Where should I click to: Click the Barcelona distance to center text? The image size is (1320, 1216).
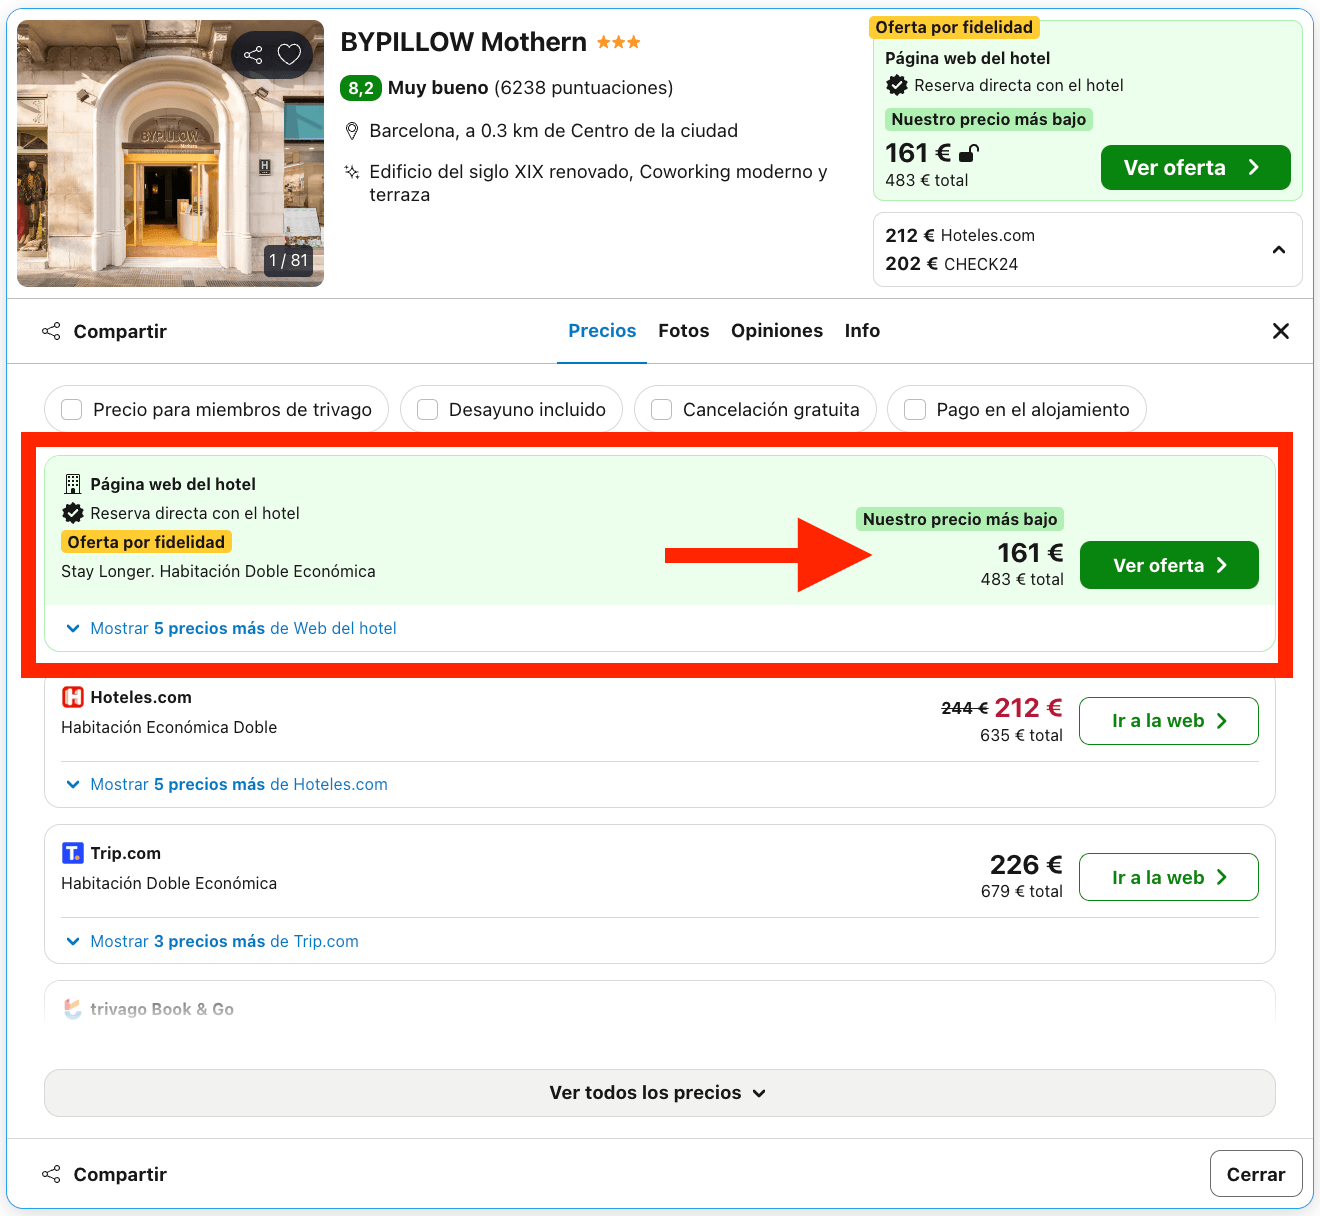click(x=554, y=131)
